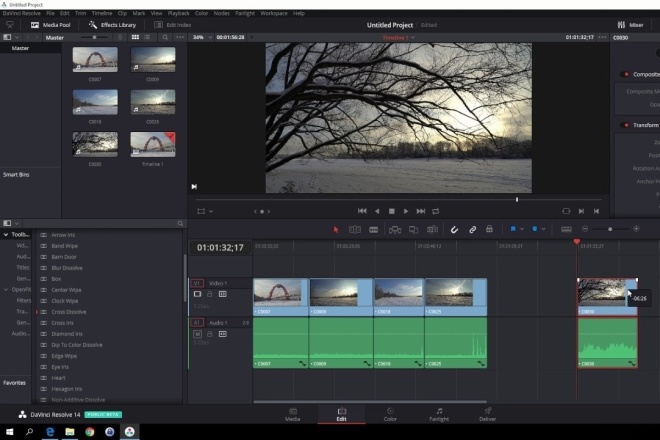
Task: Click the blue marker icon
Action: (x=535, y=229)
